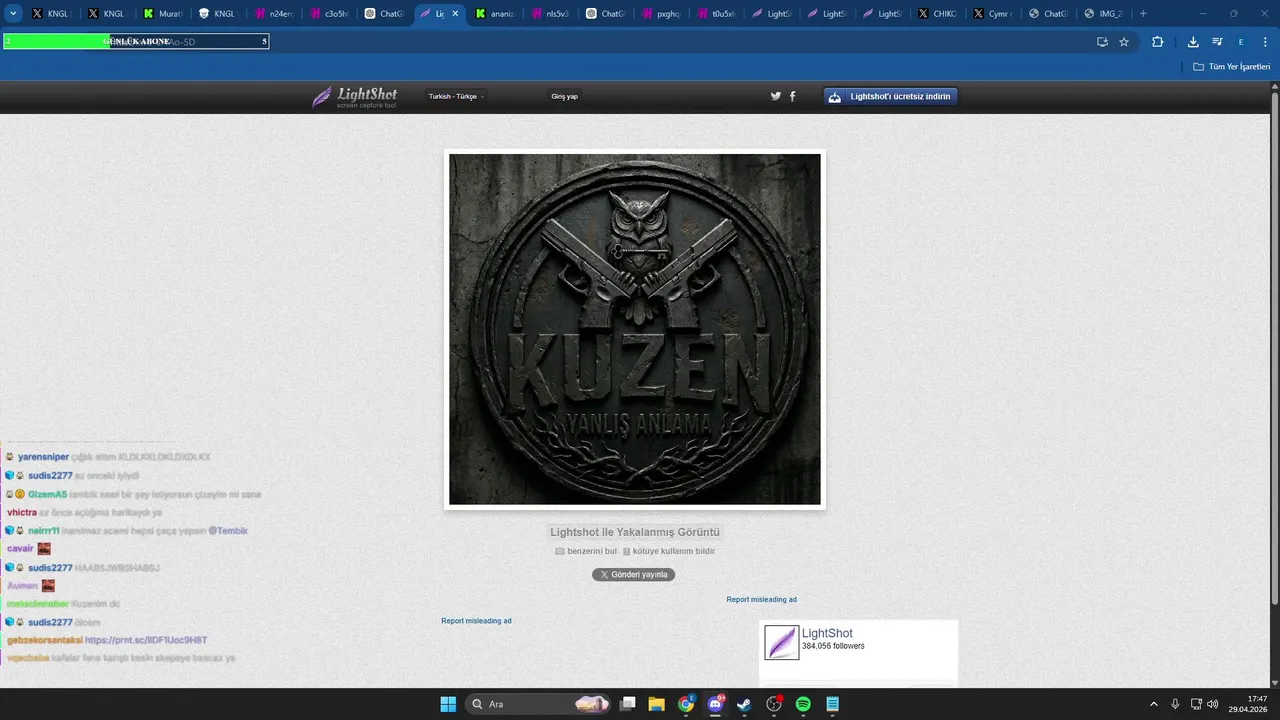Screen dimensions: 1280x720
Task: Switch to the ananiz Kick tab
Action: 493,14
